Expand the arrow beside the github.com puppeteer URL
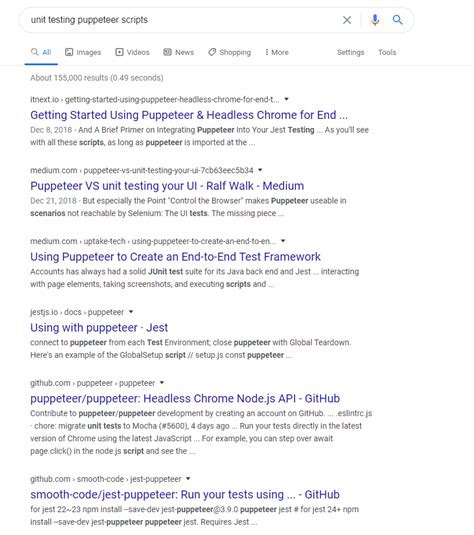The width and height of the screenshot is (474, 535). pos(162,383)
